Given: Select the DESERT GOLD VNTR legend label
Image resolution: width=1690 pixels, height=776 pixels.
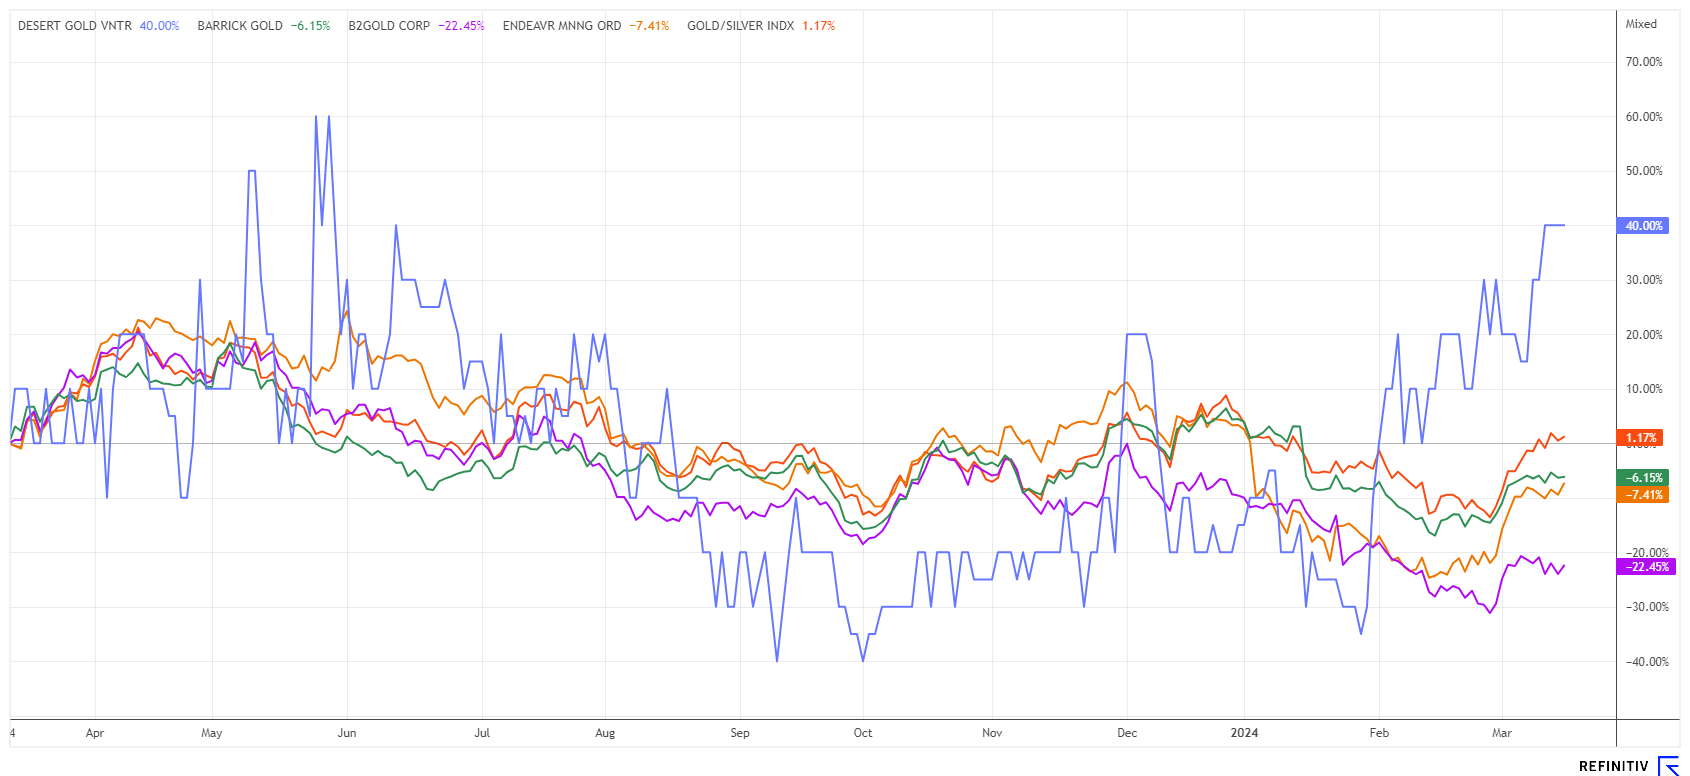Looking at the screenshot, I should click(x=75, y=26).
